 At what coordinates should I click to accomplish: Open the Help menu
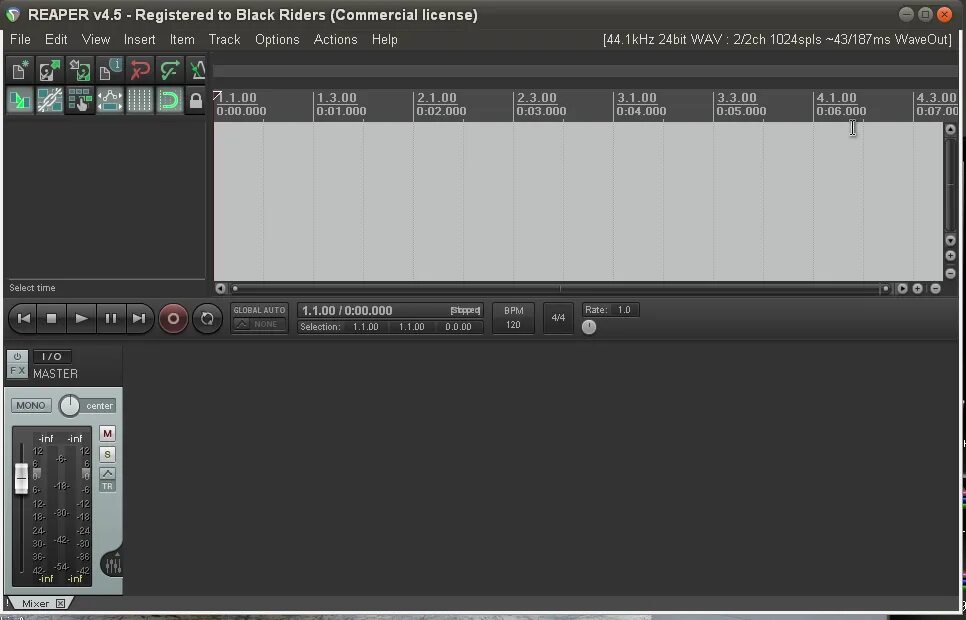pos(384,39)
